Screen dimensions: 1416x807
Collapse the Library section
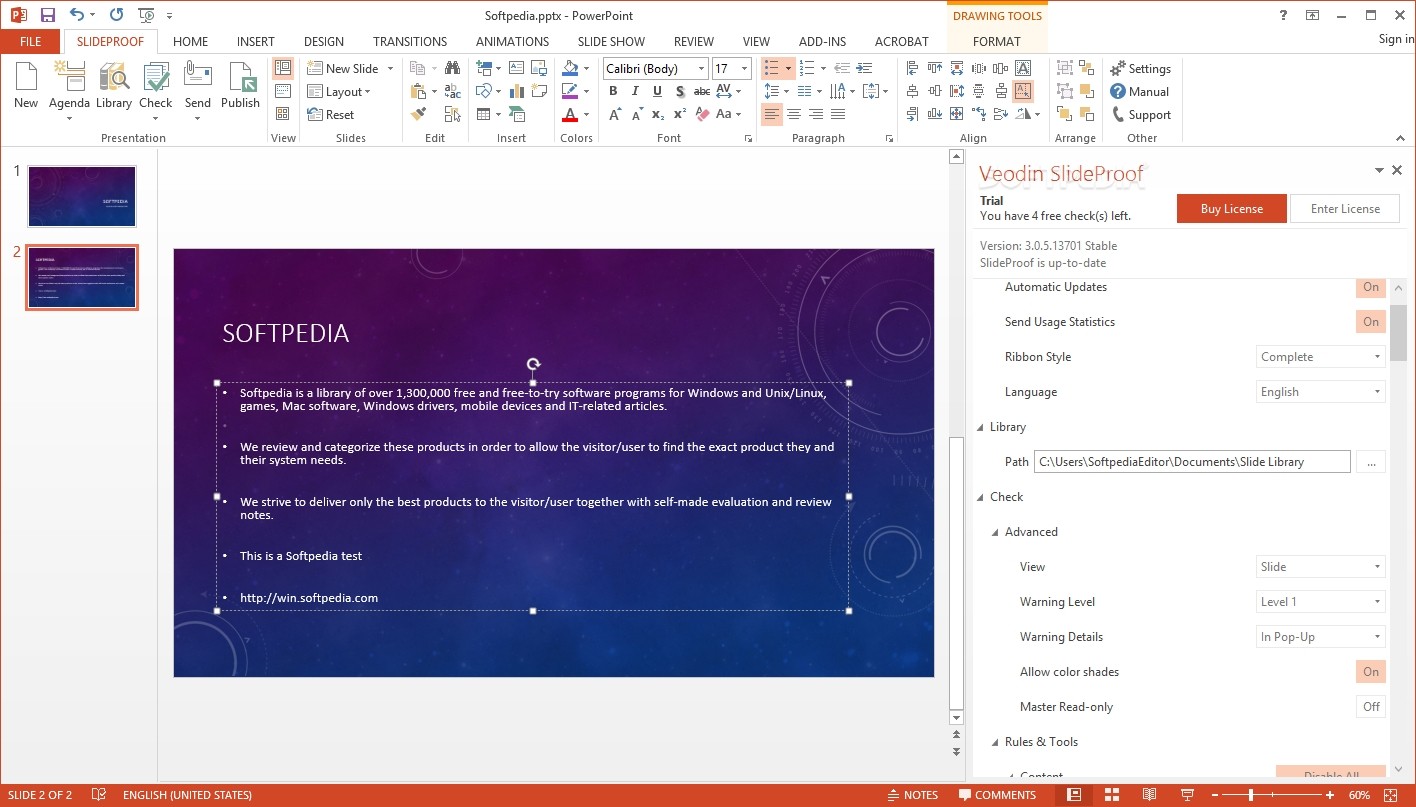pos(981,427)
